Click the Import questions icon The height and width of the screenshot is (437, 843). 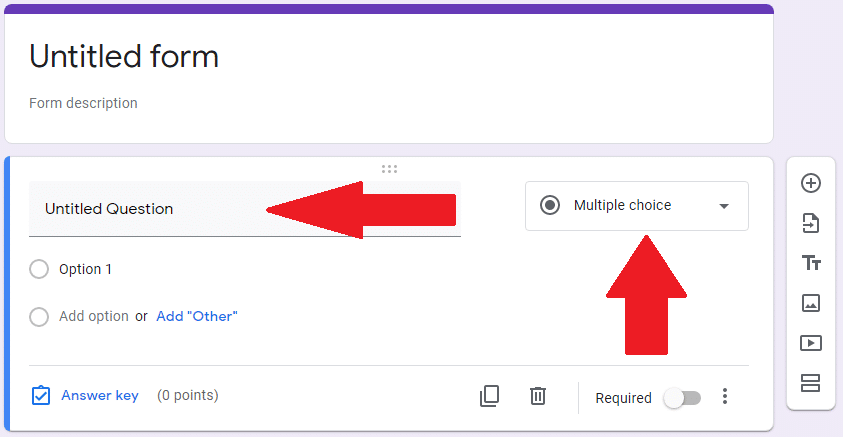click(x=811, y=223)
